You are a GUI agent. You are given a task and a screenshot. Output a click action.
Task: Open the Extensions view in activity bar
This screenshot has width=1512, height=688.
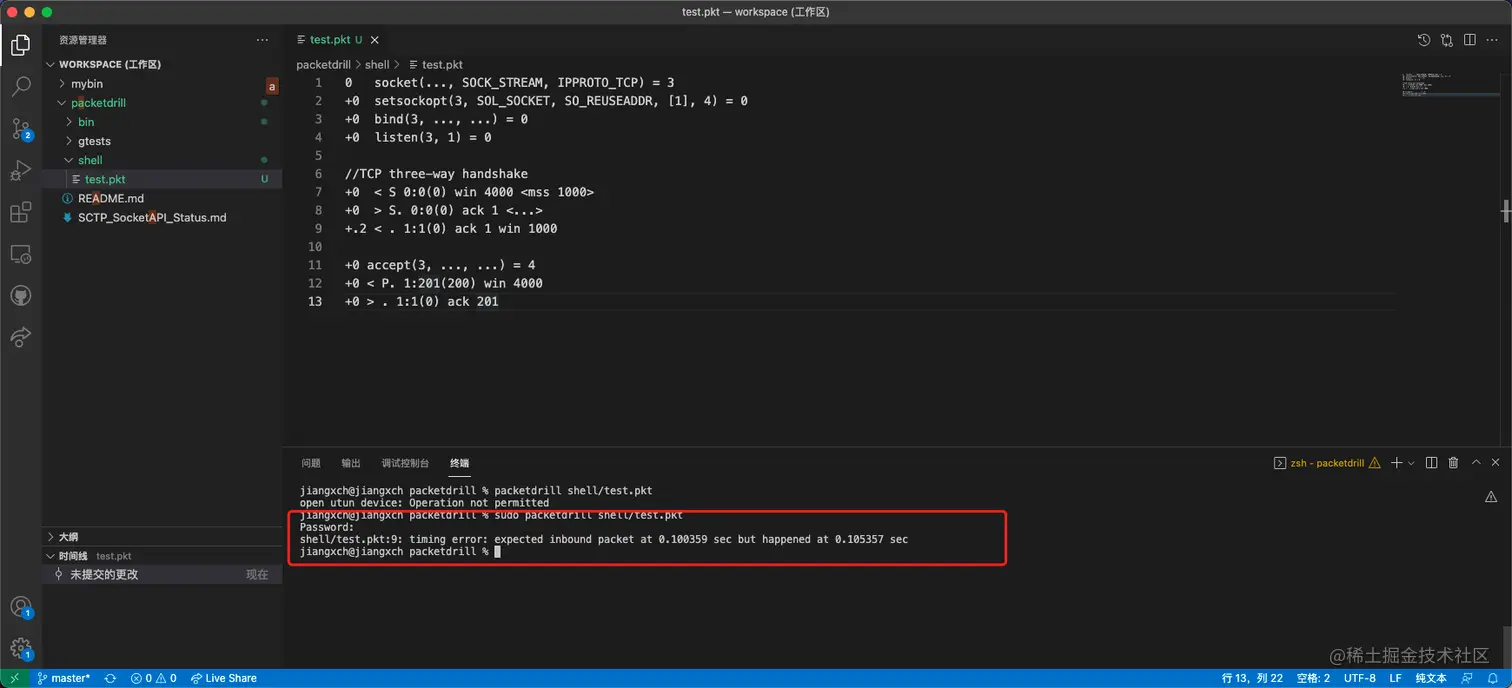click(20, 213)
